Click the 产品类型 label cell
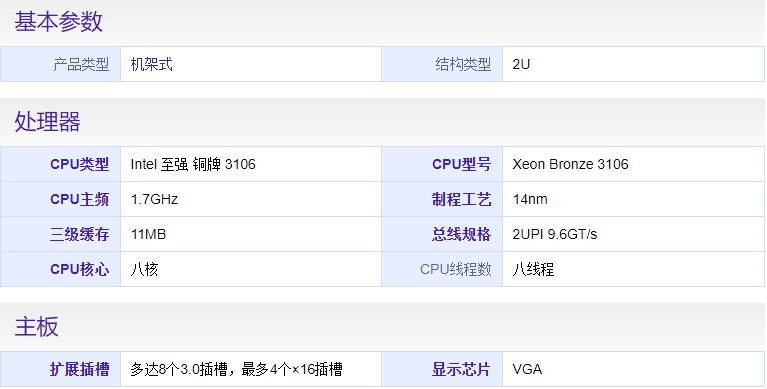 click(61, 64)
